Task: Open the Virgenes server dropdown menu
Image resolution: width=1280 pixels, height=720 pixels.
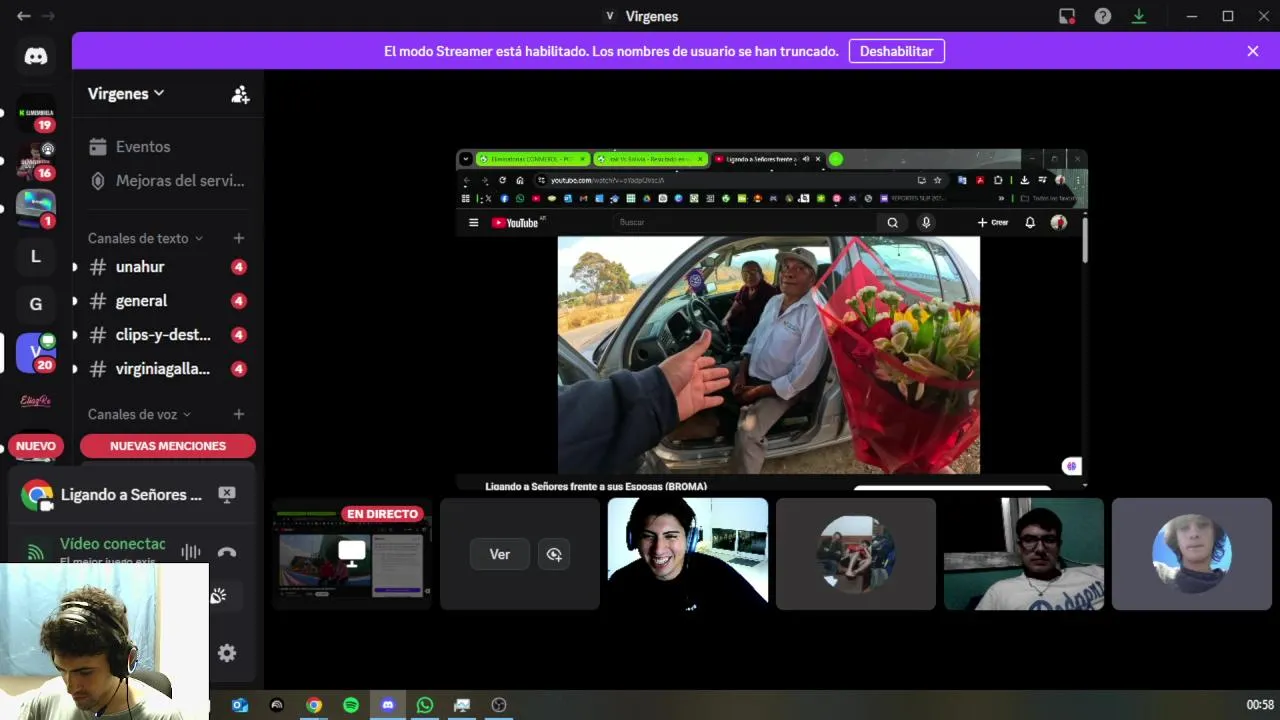Action: [126, 93]
